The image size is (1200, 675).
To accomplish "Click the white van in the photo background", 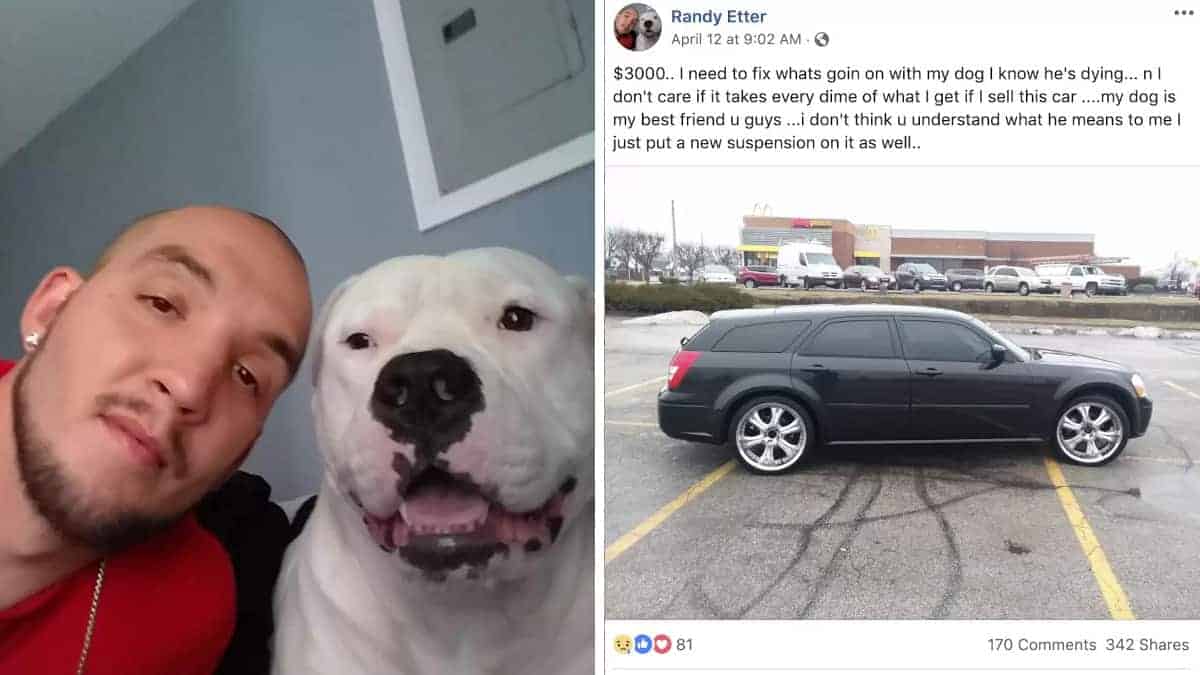I will click(x=809, y=265).
